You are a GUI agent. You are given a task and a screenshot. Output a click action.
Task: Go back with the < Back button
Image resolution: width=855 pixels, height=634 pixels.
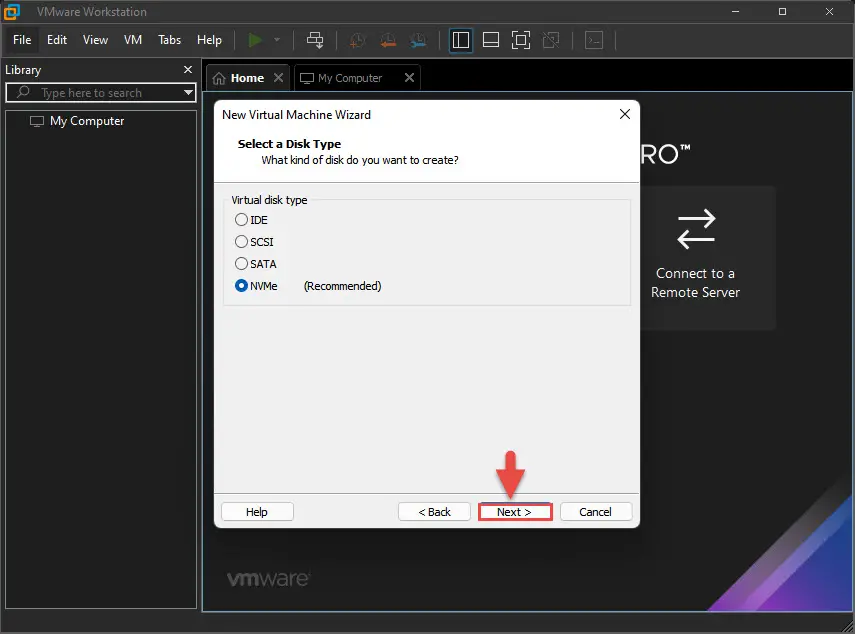coord(434,512)
